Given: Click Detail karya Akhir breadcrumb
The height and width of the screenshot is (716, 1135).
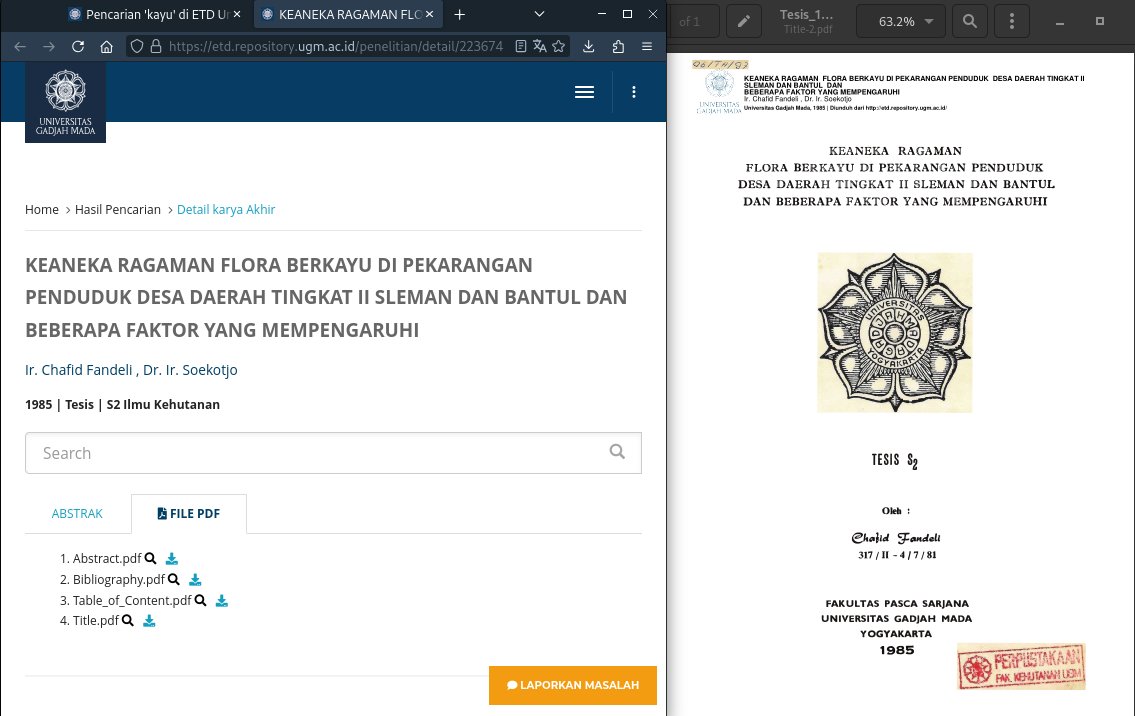Looking at the screenshot, I should (226, 209).
